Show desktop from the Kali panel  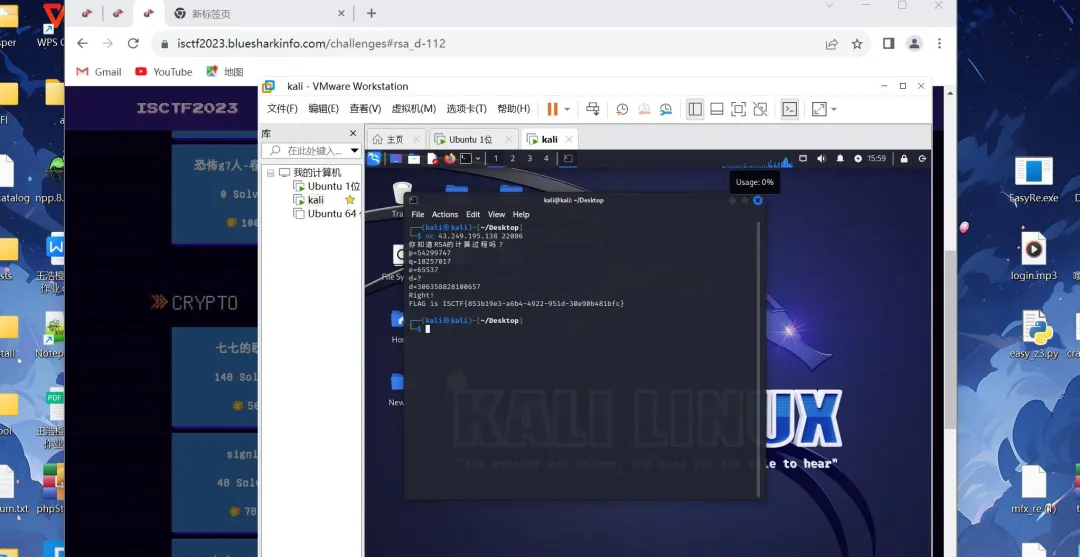pyautogui.click(x=396, y=158)
